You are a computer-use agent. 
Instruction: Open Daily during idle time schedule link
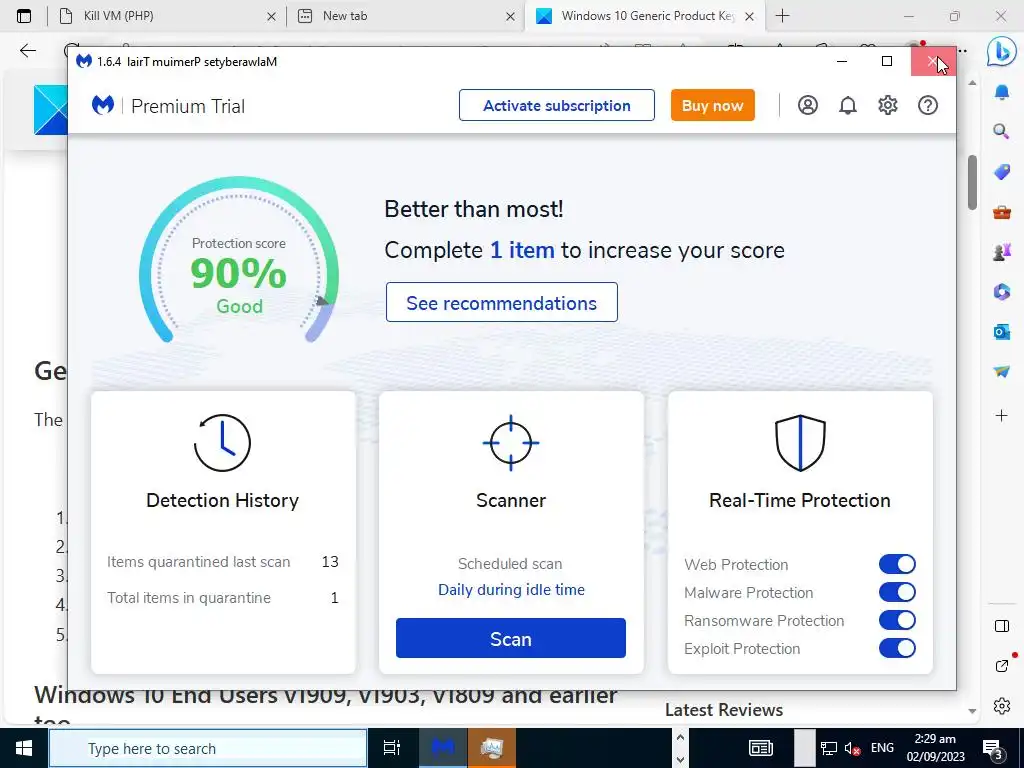(511, 590)
